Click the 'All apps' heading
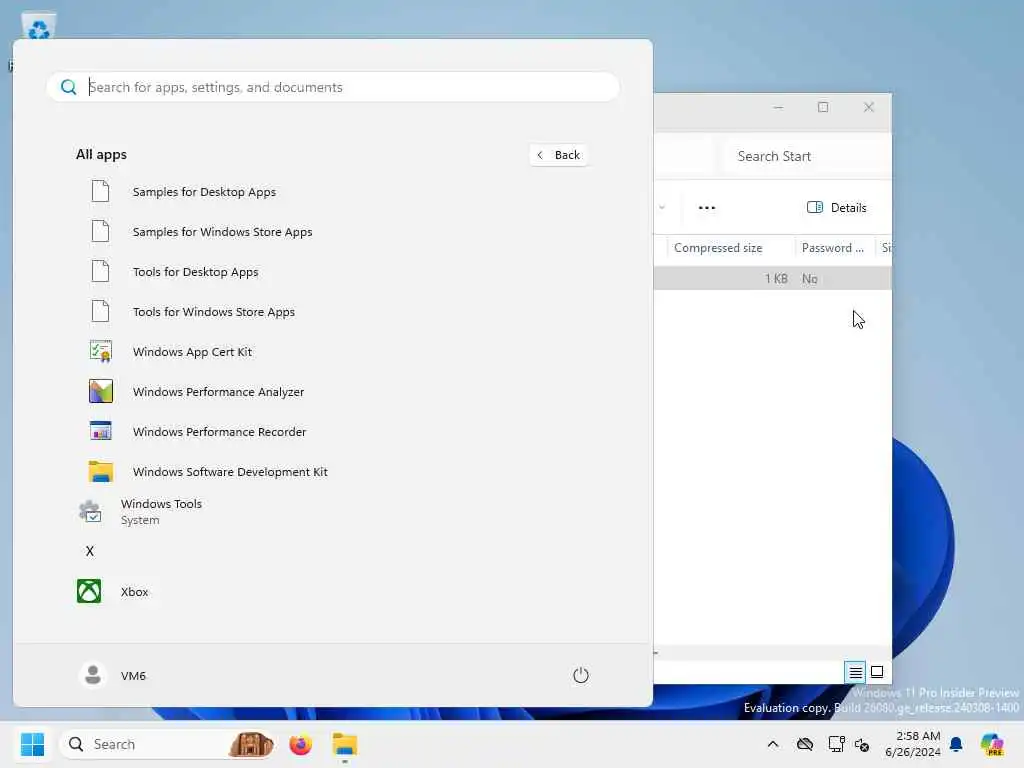Screen dimensions: 1024x768 pos(101,154)
